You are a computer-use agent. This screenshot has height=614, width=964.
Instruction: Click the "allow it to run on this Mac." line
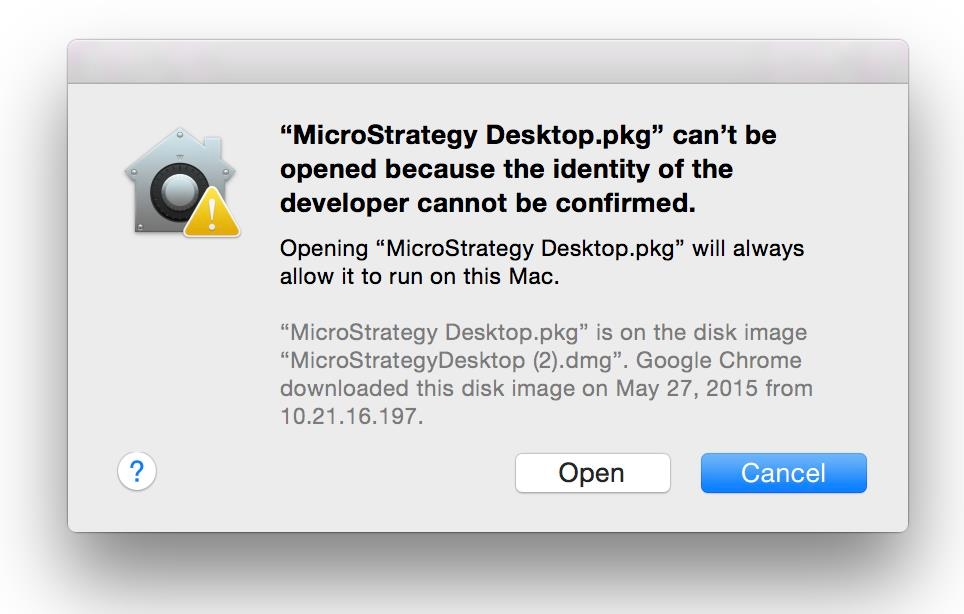419,277
